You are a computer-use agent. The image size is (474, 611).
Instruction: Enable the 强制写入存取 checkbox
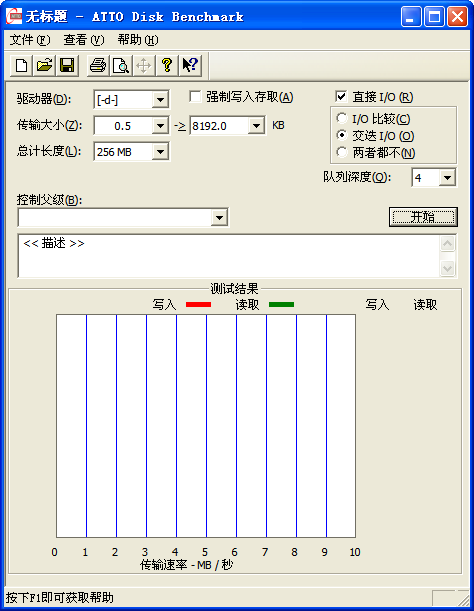(x=195, y=96)
